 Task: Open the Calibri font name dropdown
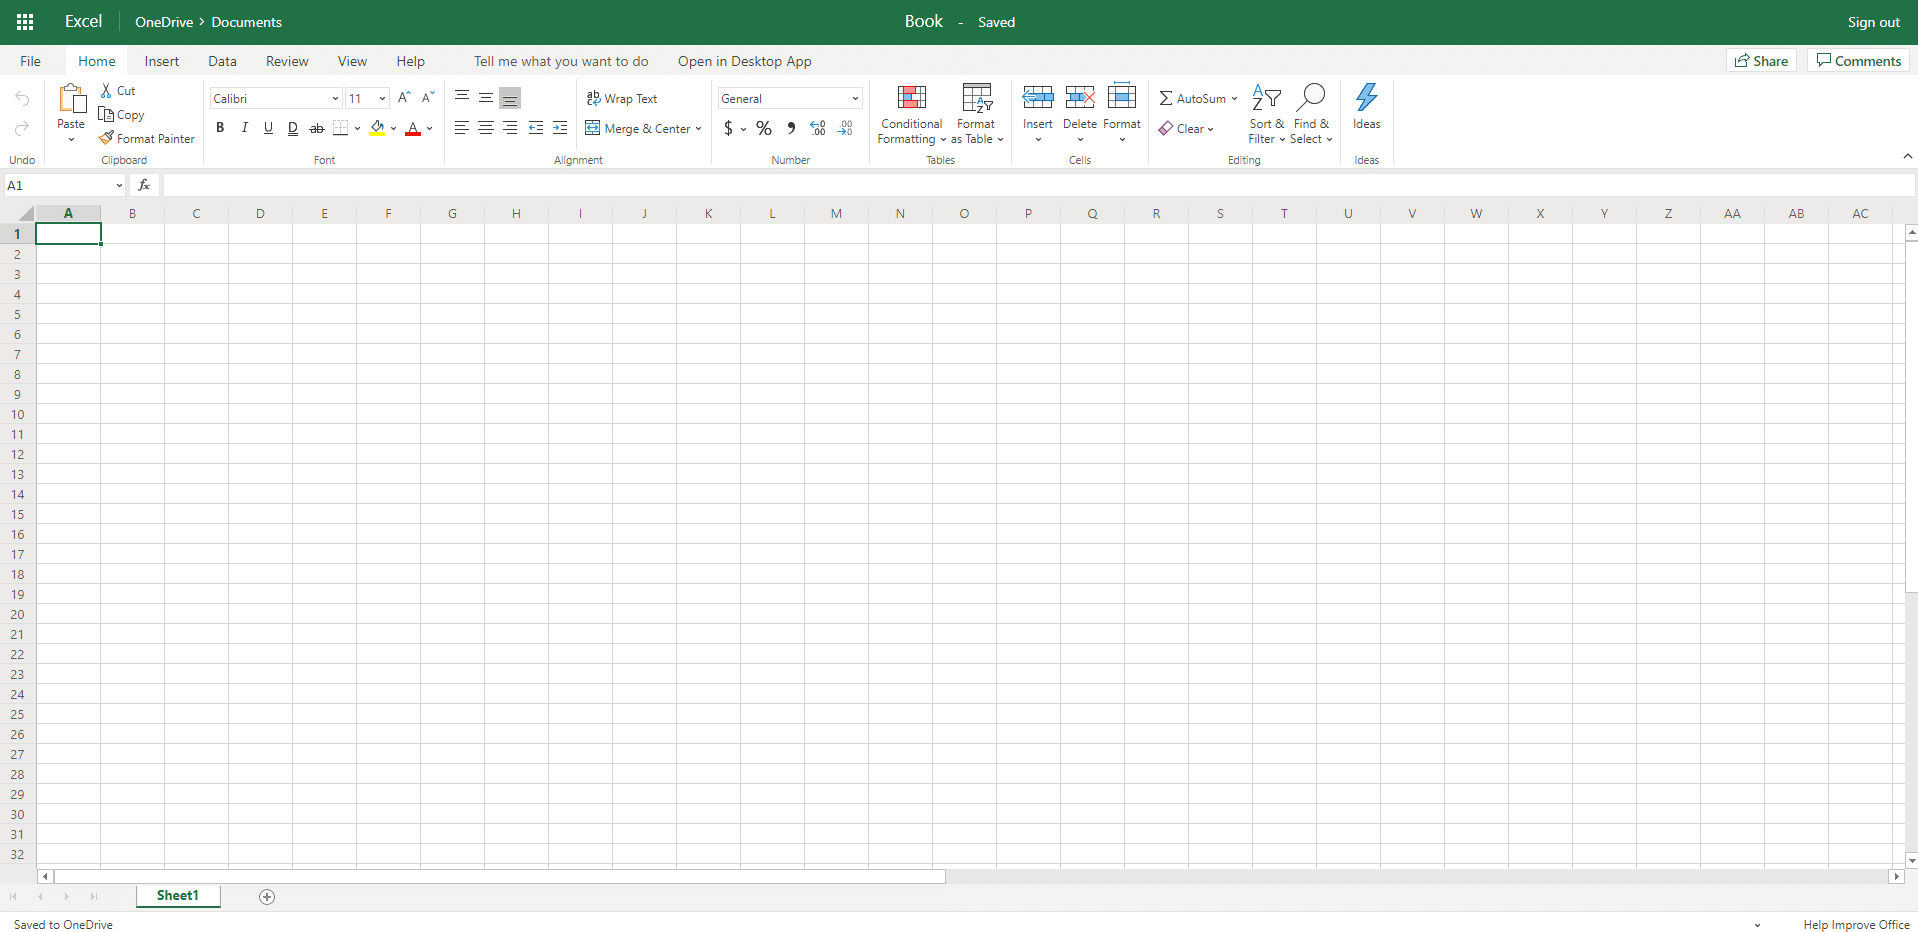[x=335, y=98]
